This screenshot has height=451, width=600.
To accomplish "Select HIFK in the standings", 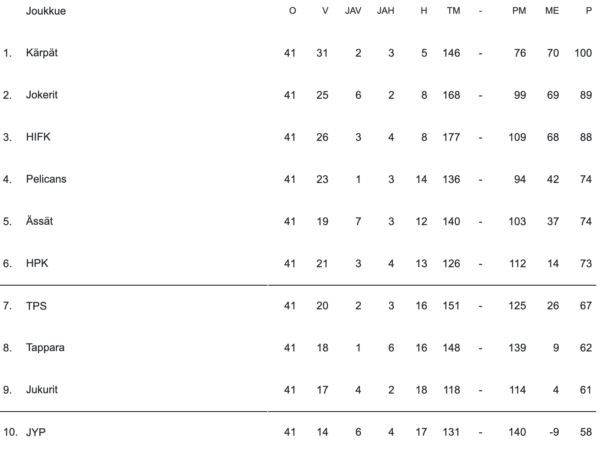I will pyautogui.click(x=38, y=137).
